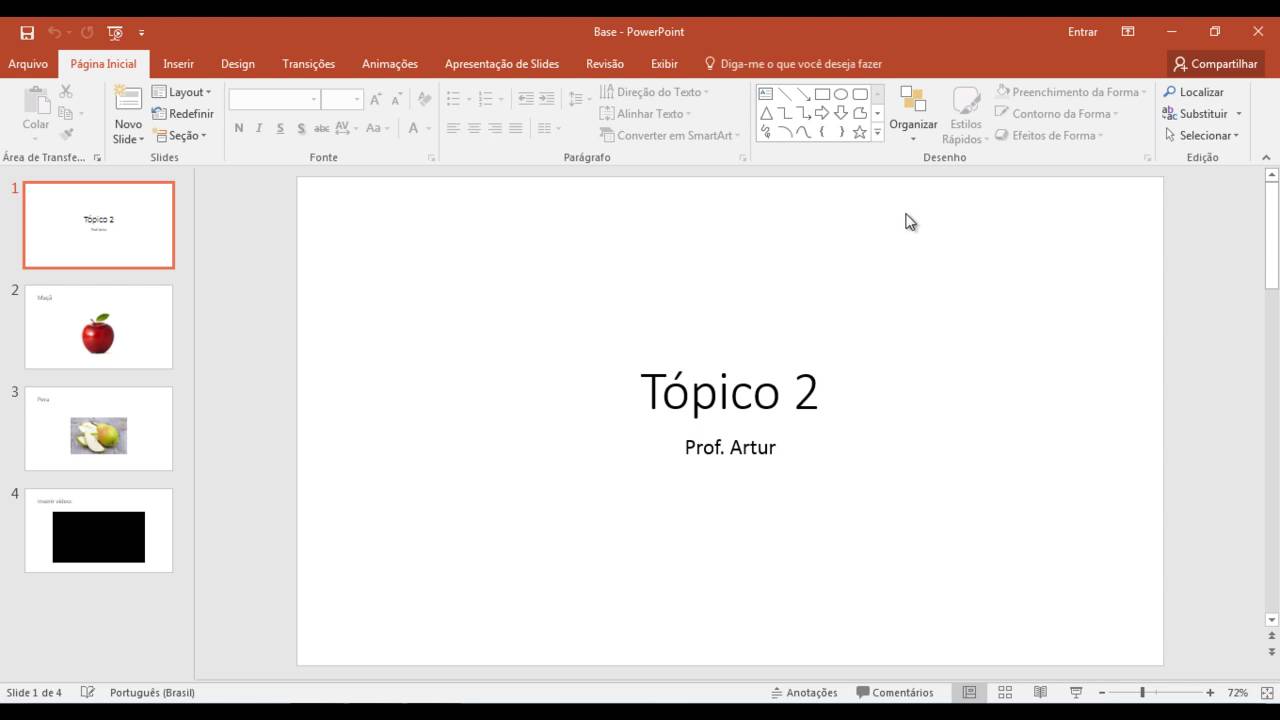Open the Seção dropdown

(180, 136)
